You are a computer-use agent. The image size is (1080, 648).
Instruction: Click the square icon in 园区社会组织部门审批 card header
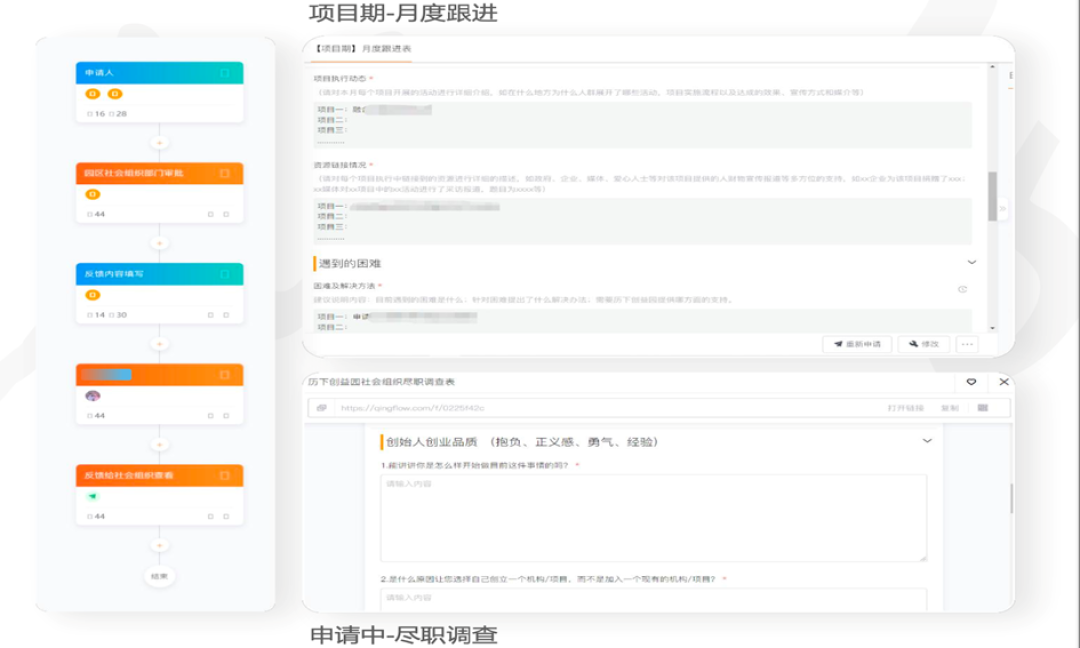click(x=225, y=174)
